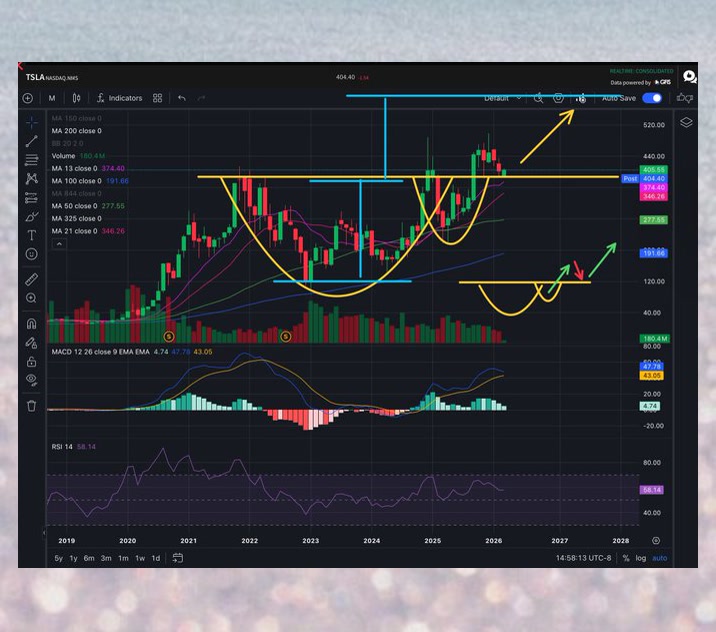Select the Volume indicator legend
Screen dimensions: 716x632
click(x=78, y=156)
